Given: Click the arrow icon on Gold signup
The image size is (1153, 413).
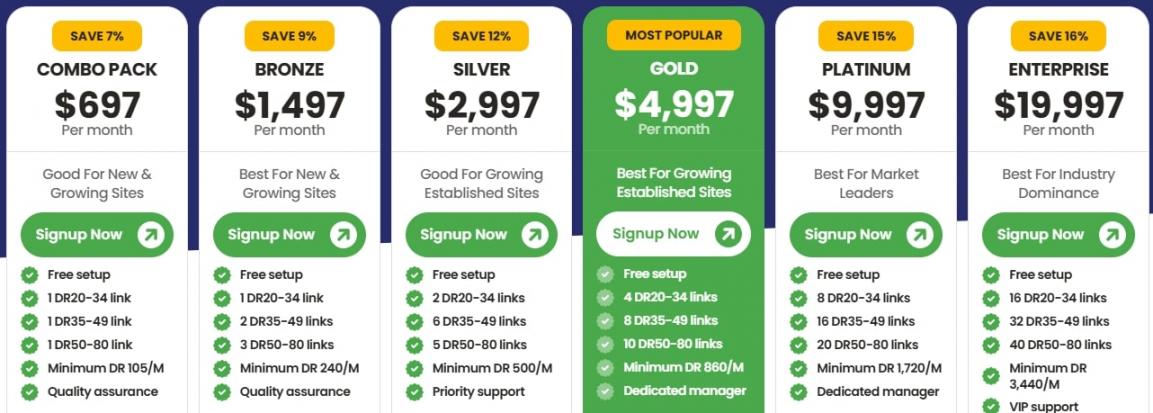Looking at the screenshot, I should pos(727,234).
